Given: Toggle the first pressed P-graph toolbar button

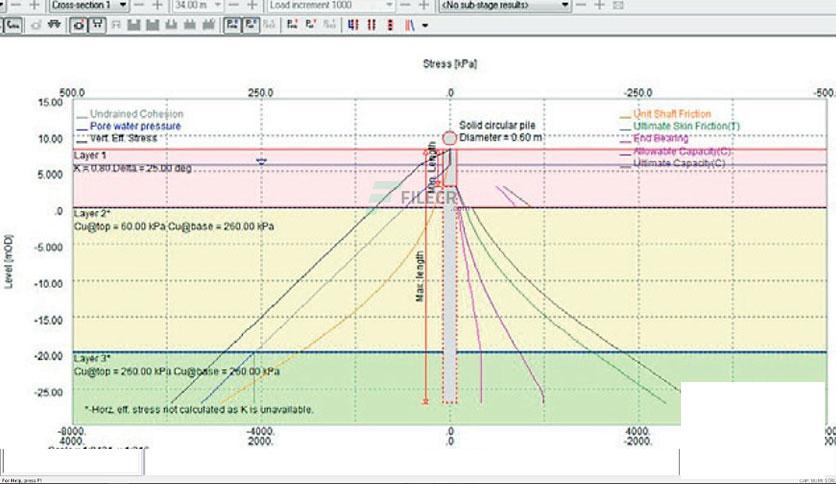Looking at the screenshot, I should tap(232, 25).
